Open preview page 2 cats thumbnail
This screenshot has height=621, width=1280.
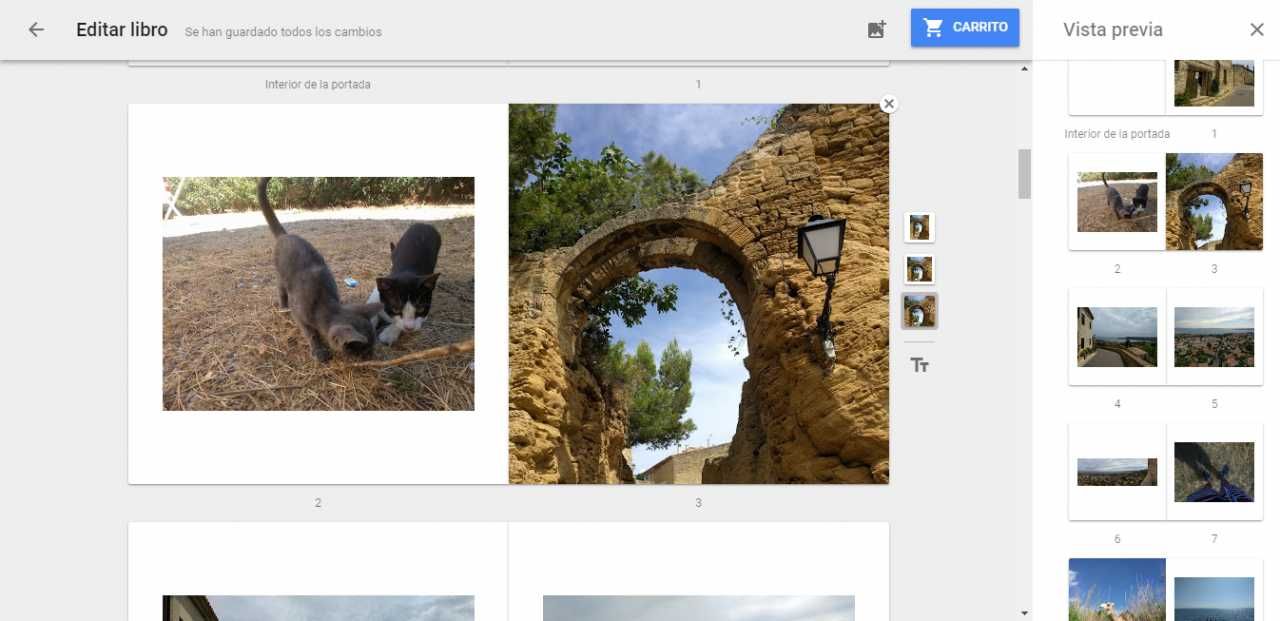click(1117, 201)
